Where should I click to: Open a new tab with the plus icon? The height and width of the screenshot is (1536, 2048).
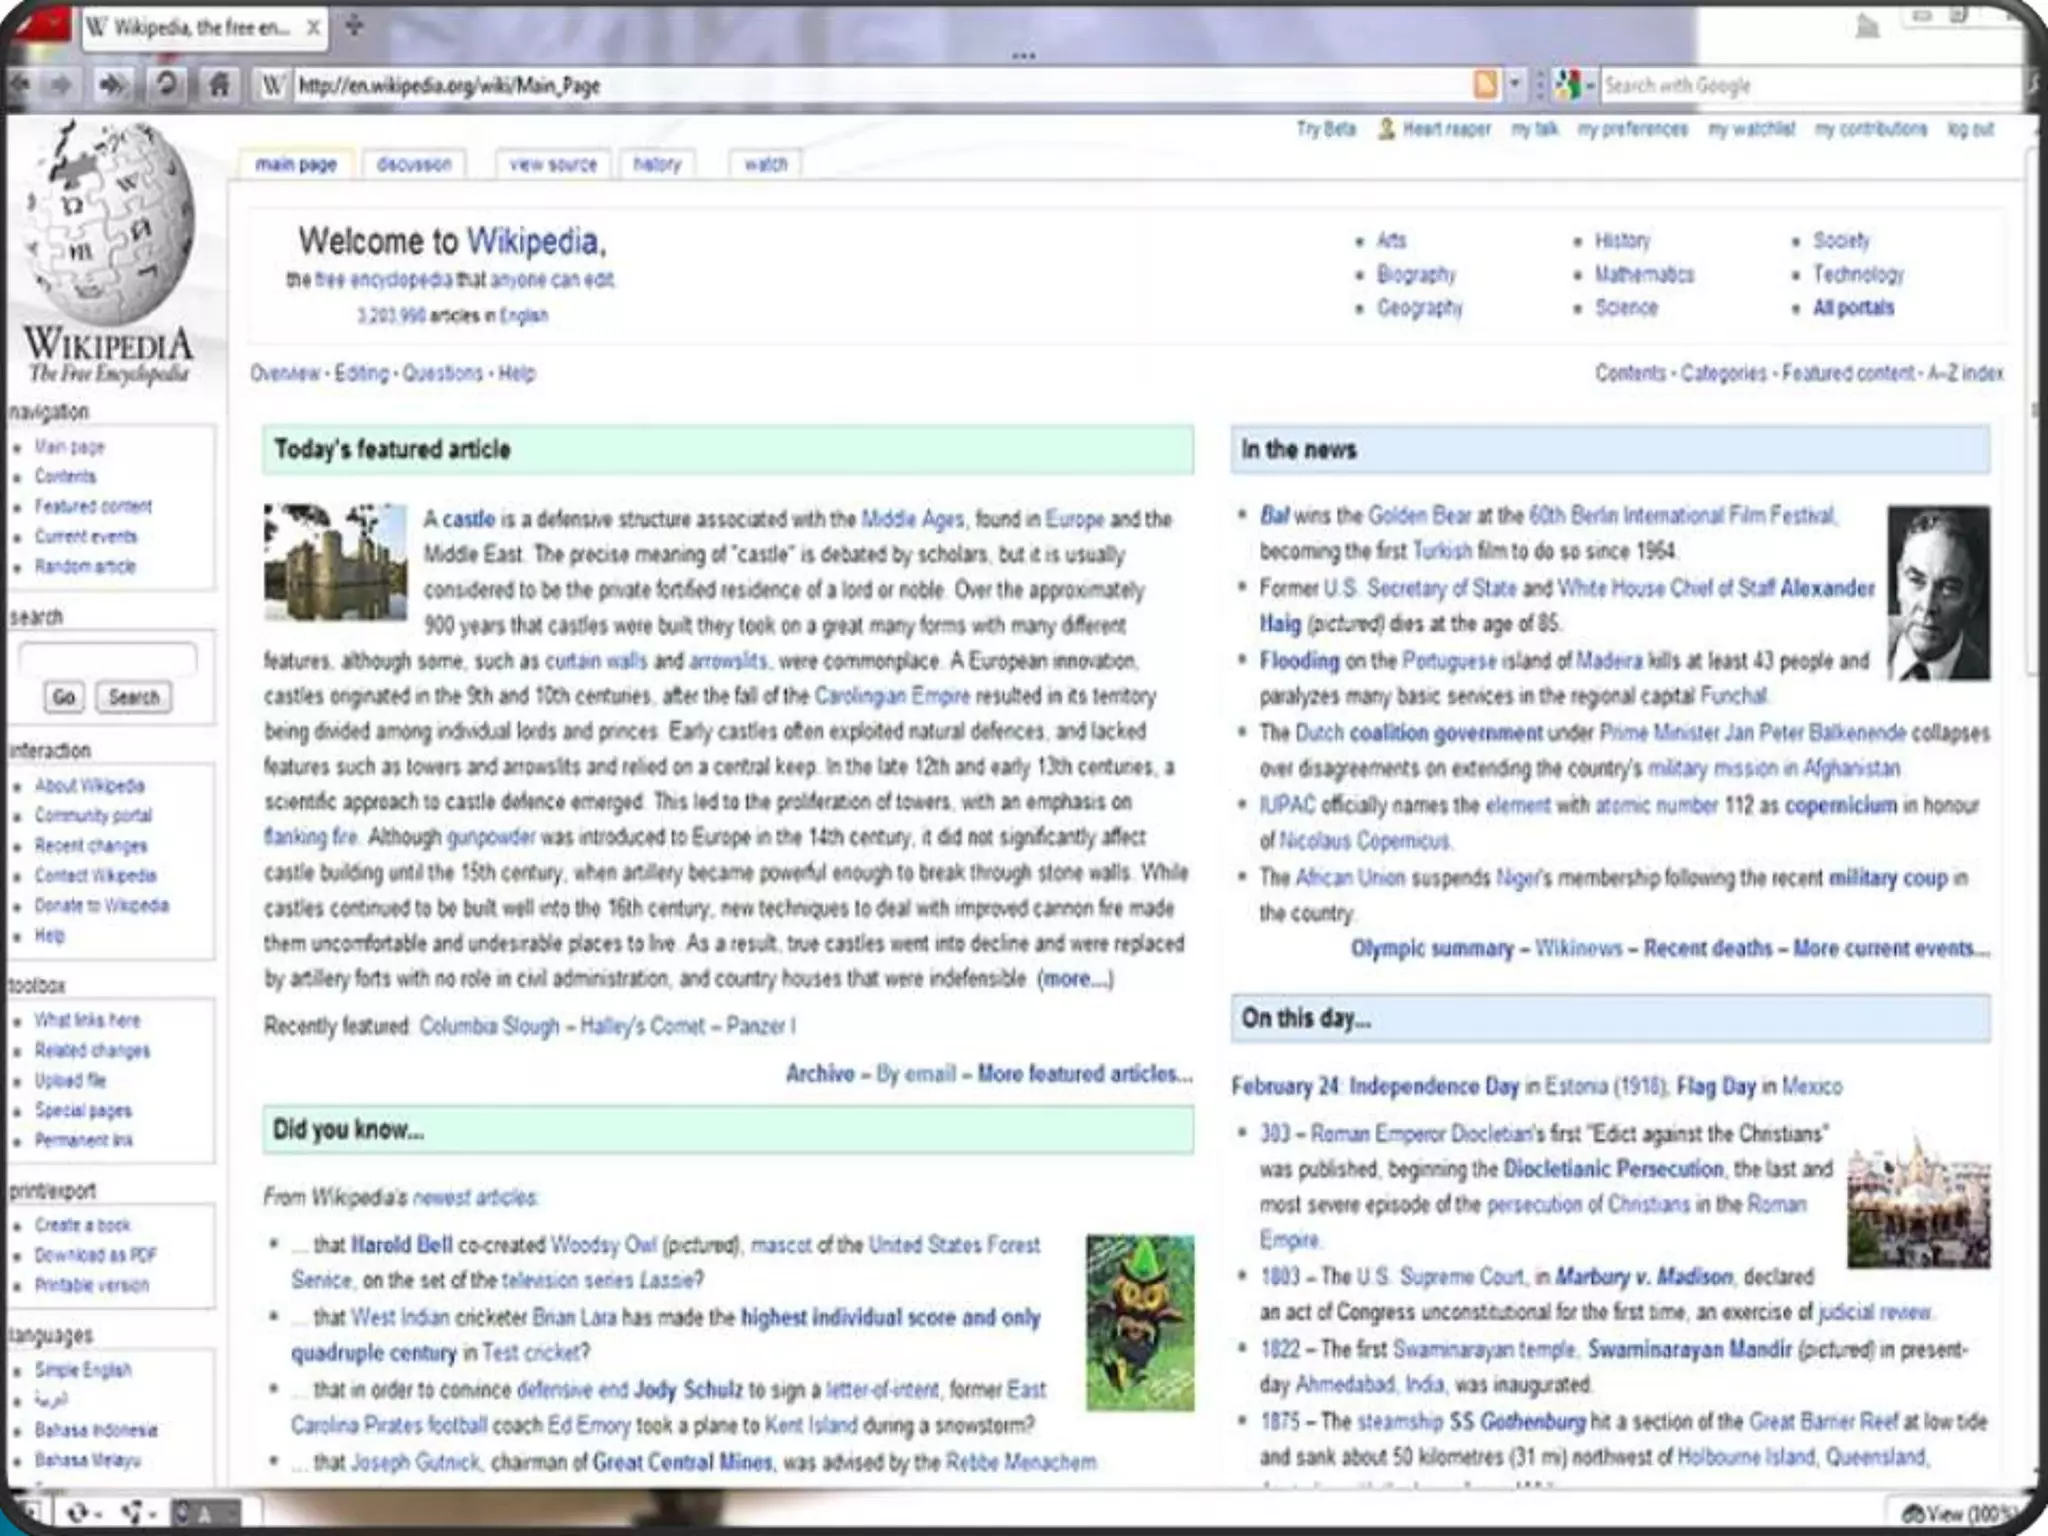354,27
